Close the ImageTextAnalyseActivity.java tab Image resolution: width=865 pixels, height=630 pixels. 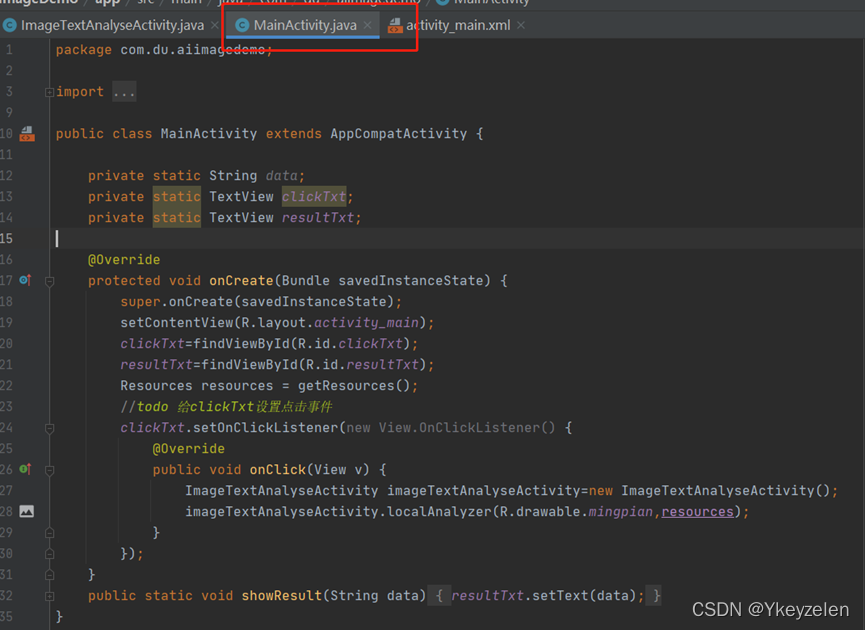tap(215, 25)
